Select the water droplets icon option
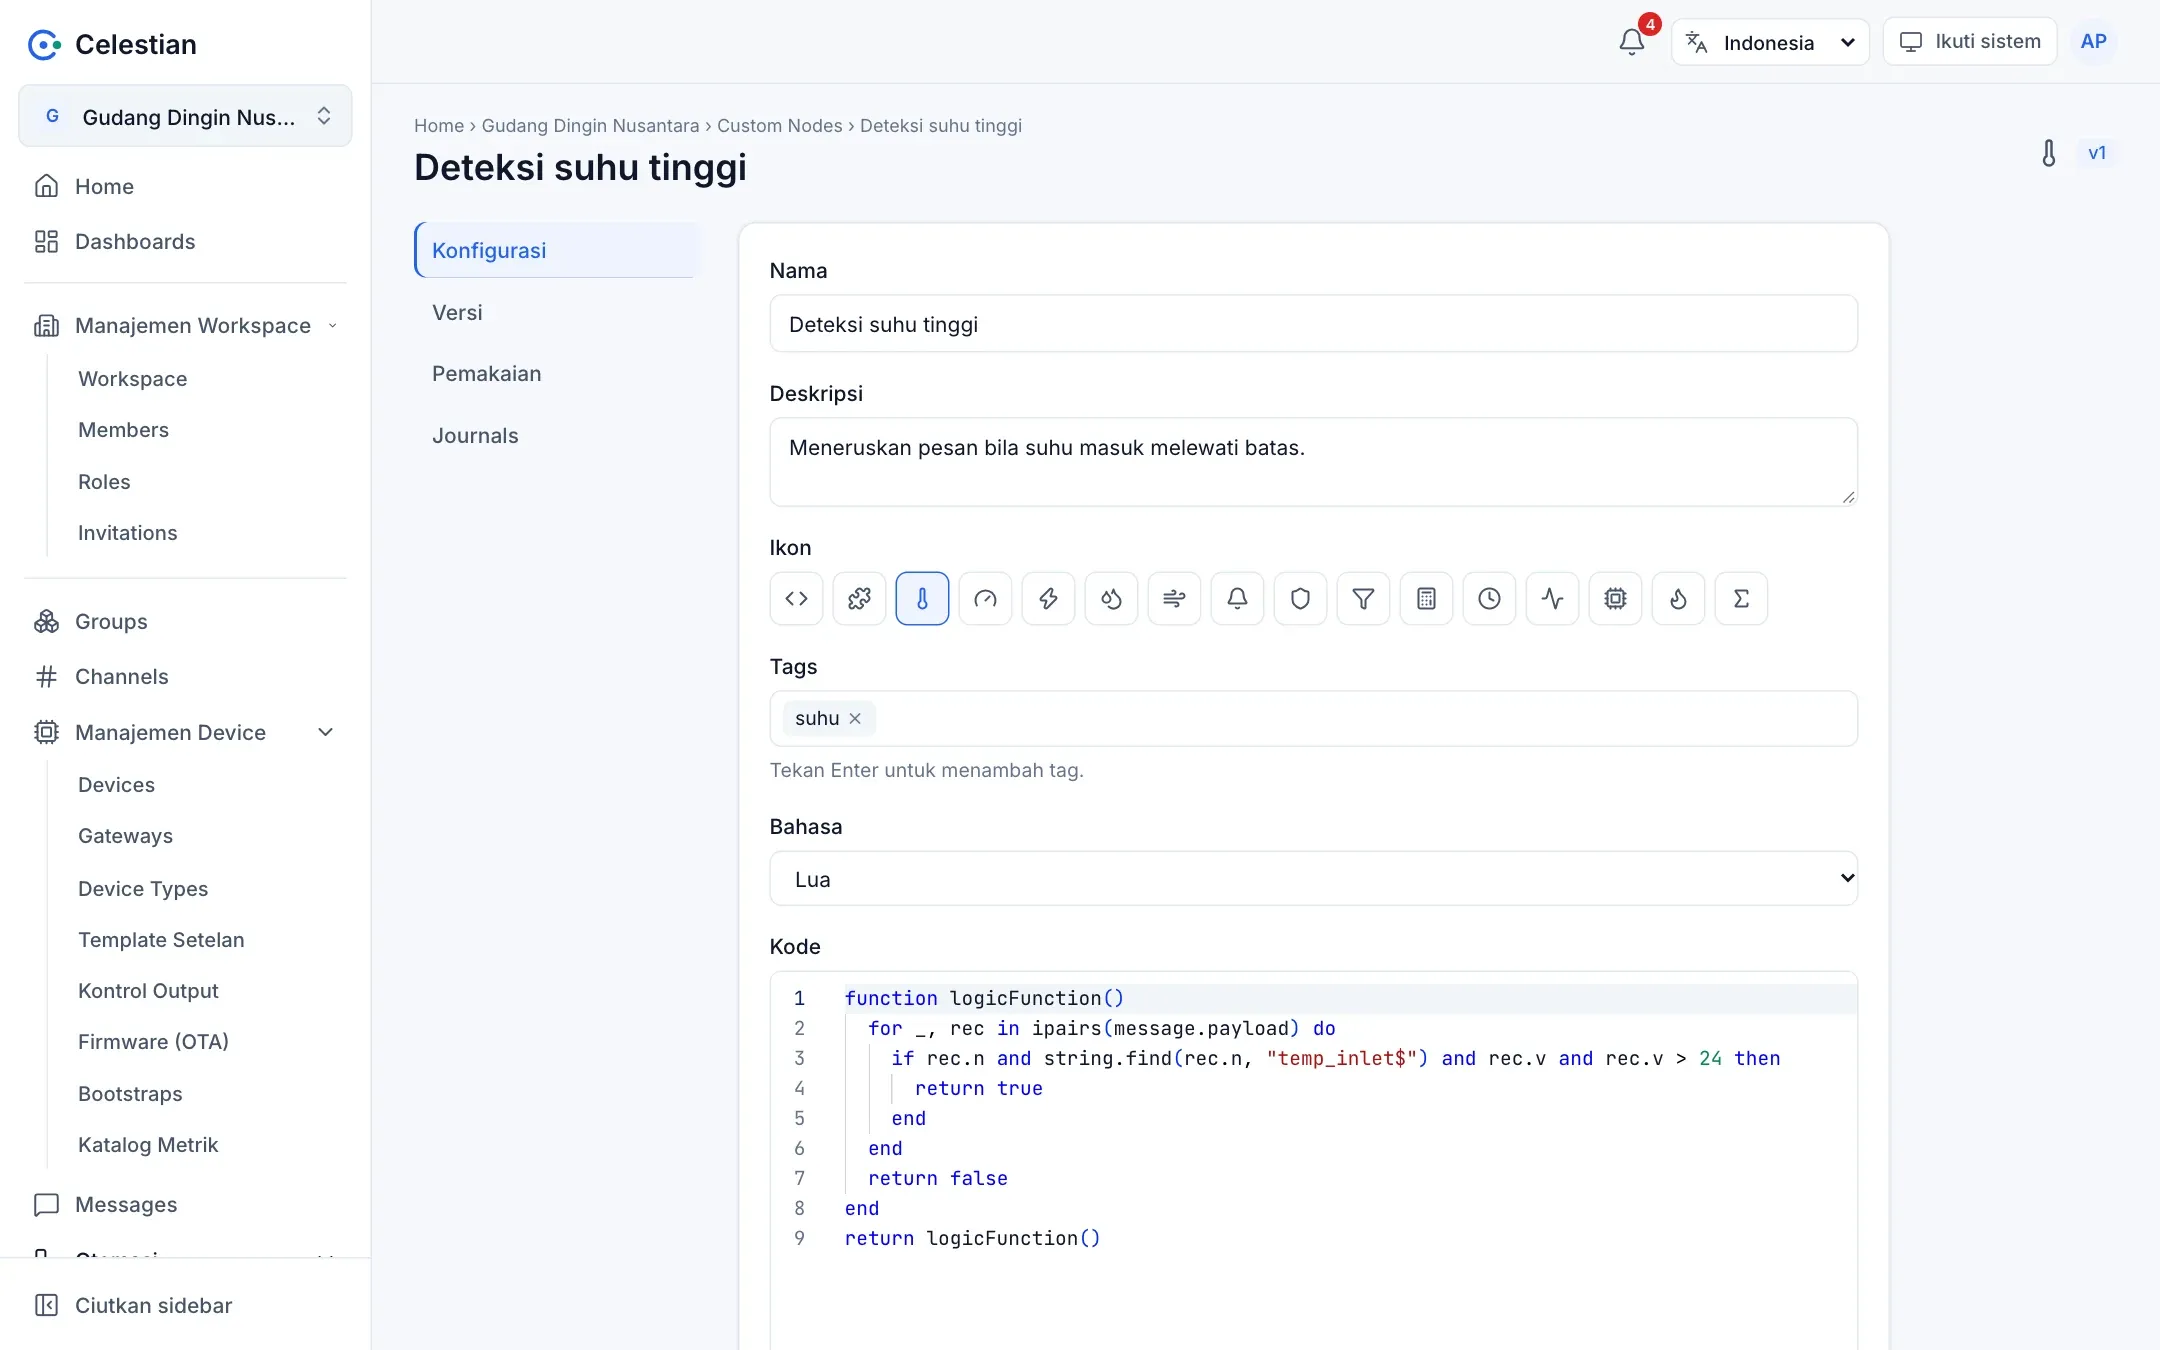This screenshot has height=1350, width=2160. 1111,599
